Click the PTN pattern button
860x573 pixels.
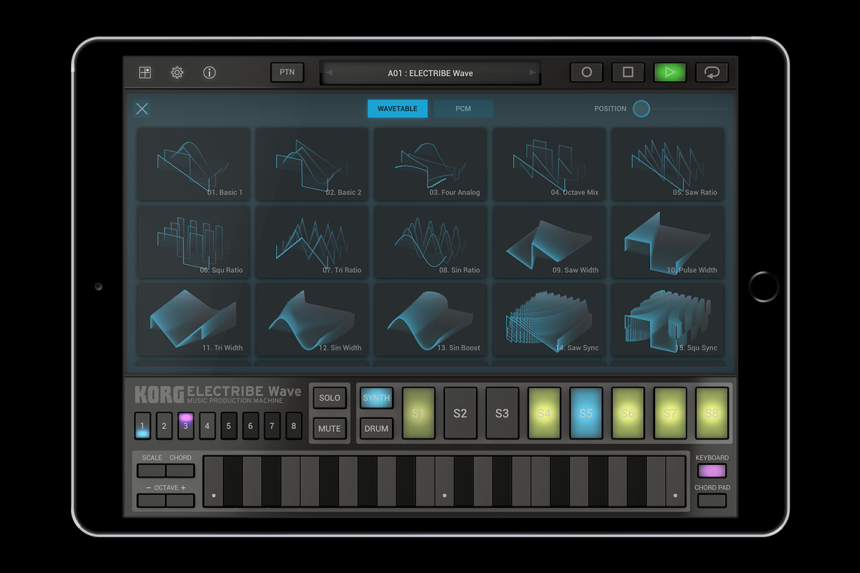pyautogui.click(x=287, y=72)
